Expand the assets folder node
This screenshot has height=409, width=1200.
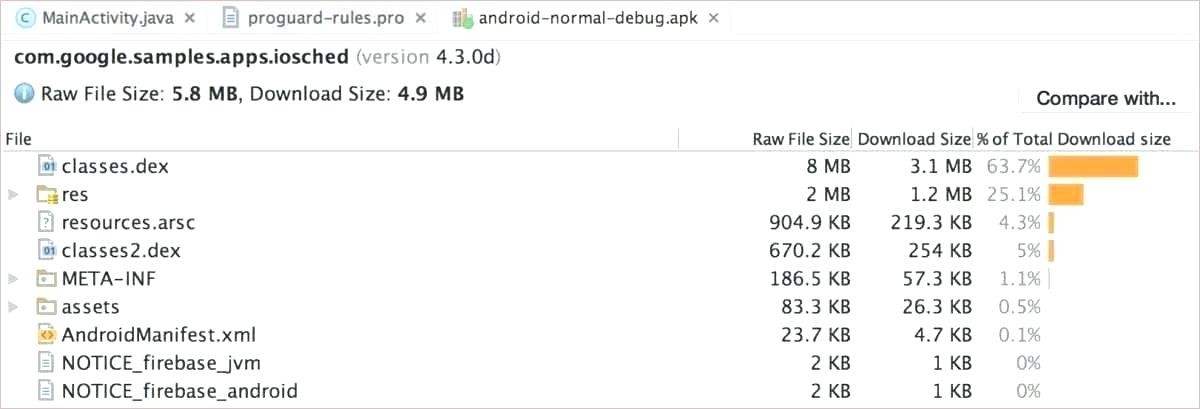coord(14,306)
